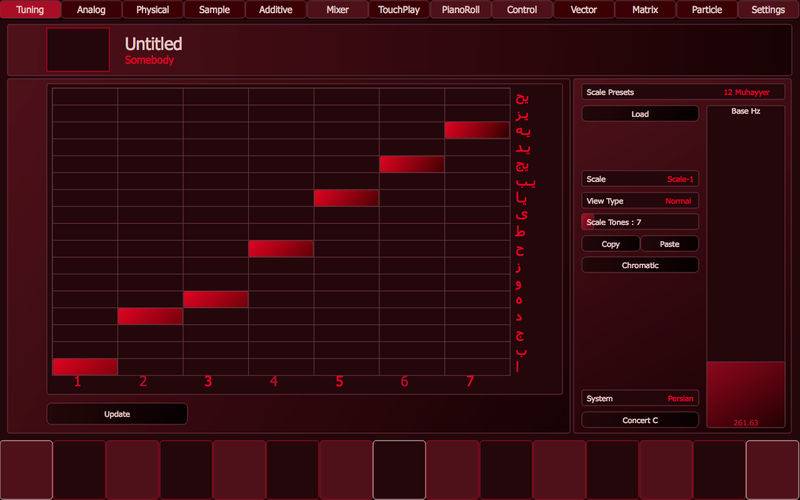Open the PianoRoll tab
800x500 pixels.
pos(460,9)
